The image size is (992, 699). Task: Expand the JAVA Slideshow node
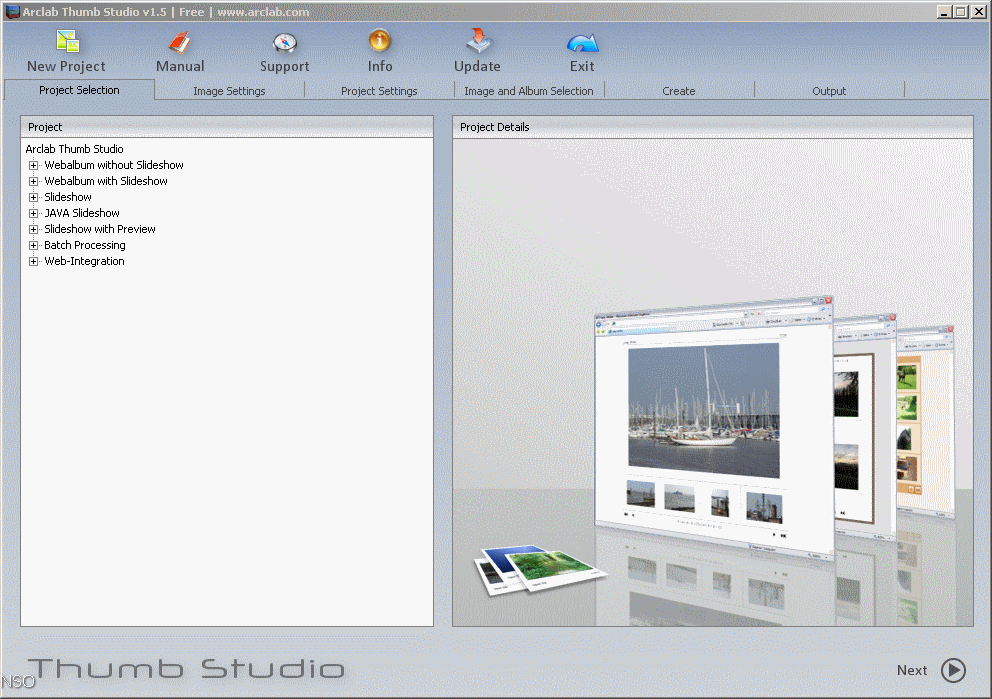[x=33, y=213]
